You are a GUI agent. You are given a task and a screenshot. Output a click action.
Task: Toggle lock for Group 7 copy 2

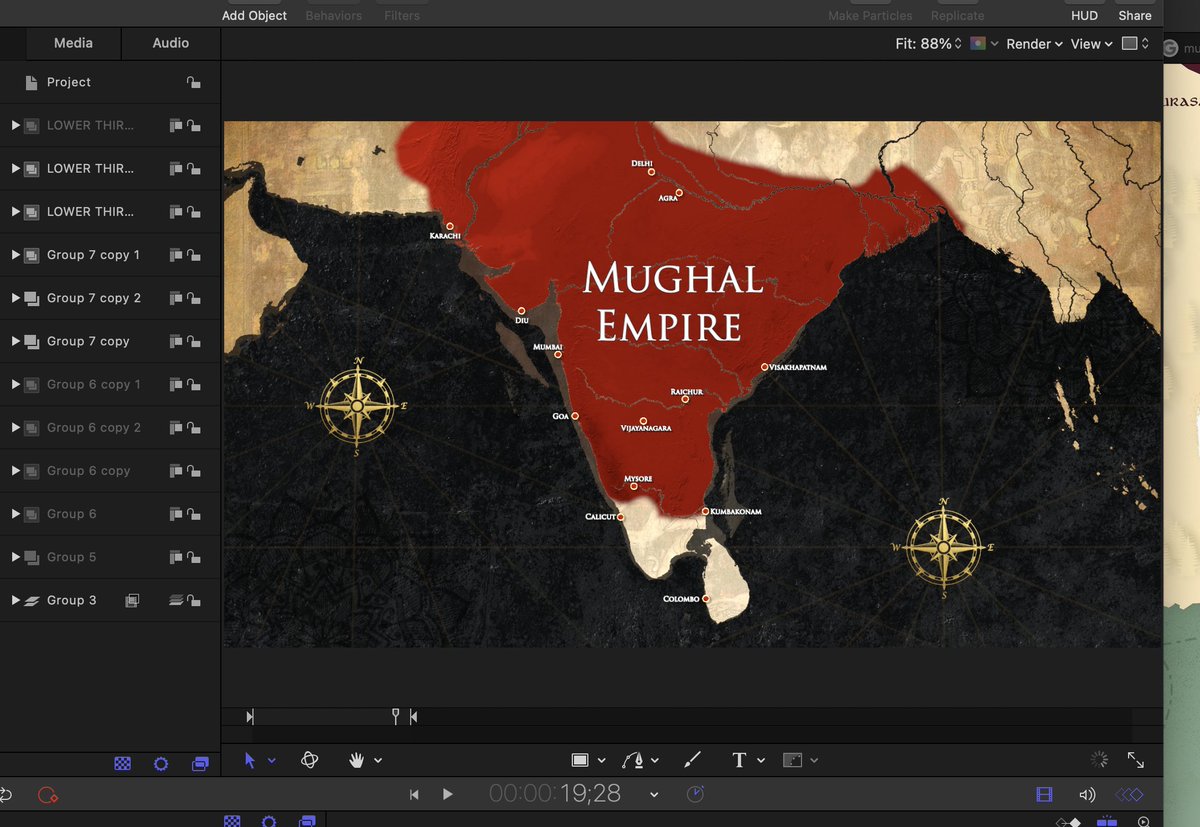pos(194,298)
